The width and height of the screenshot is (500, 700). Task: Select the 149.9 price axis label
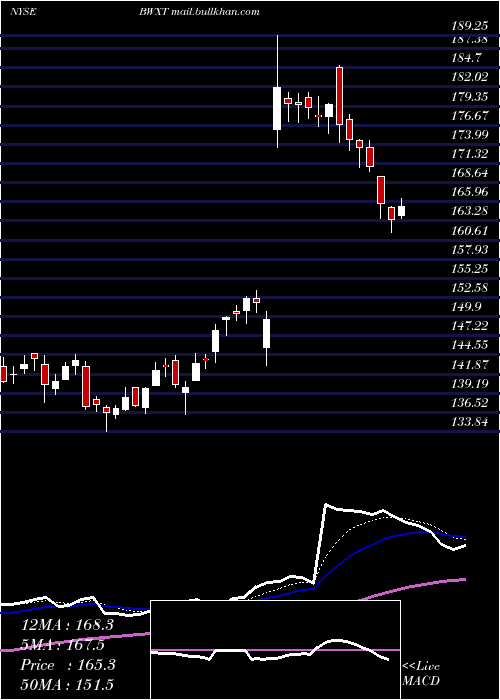coord(467,307)
